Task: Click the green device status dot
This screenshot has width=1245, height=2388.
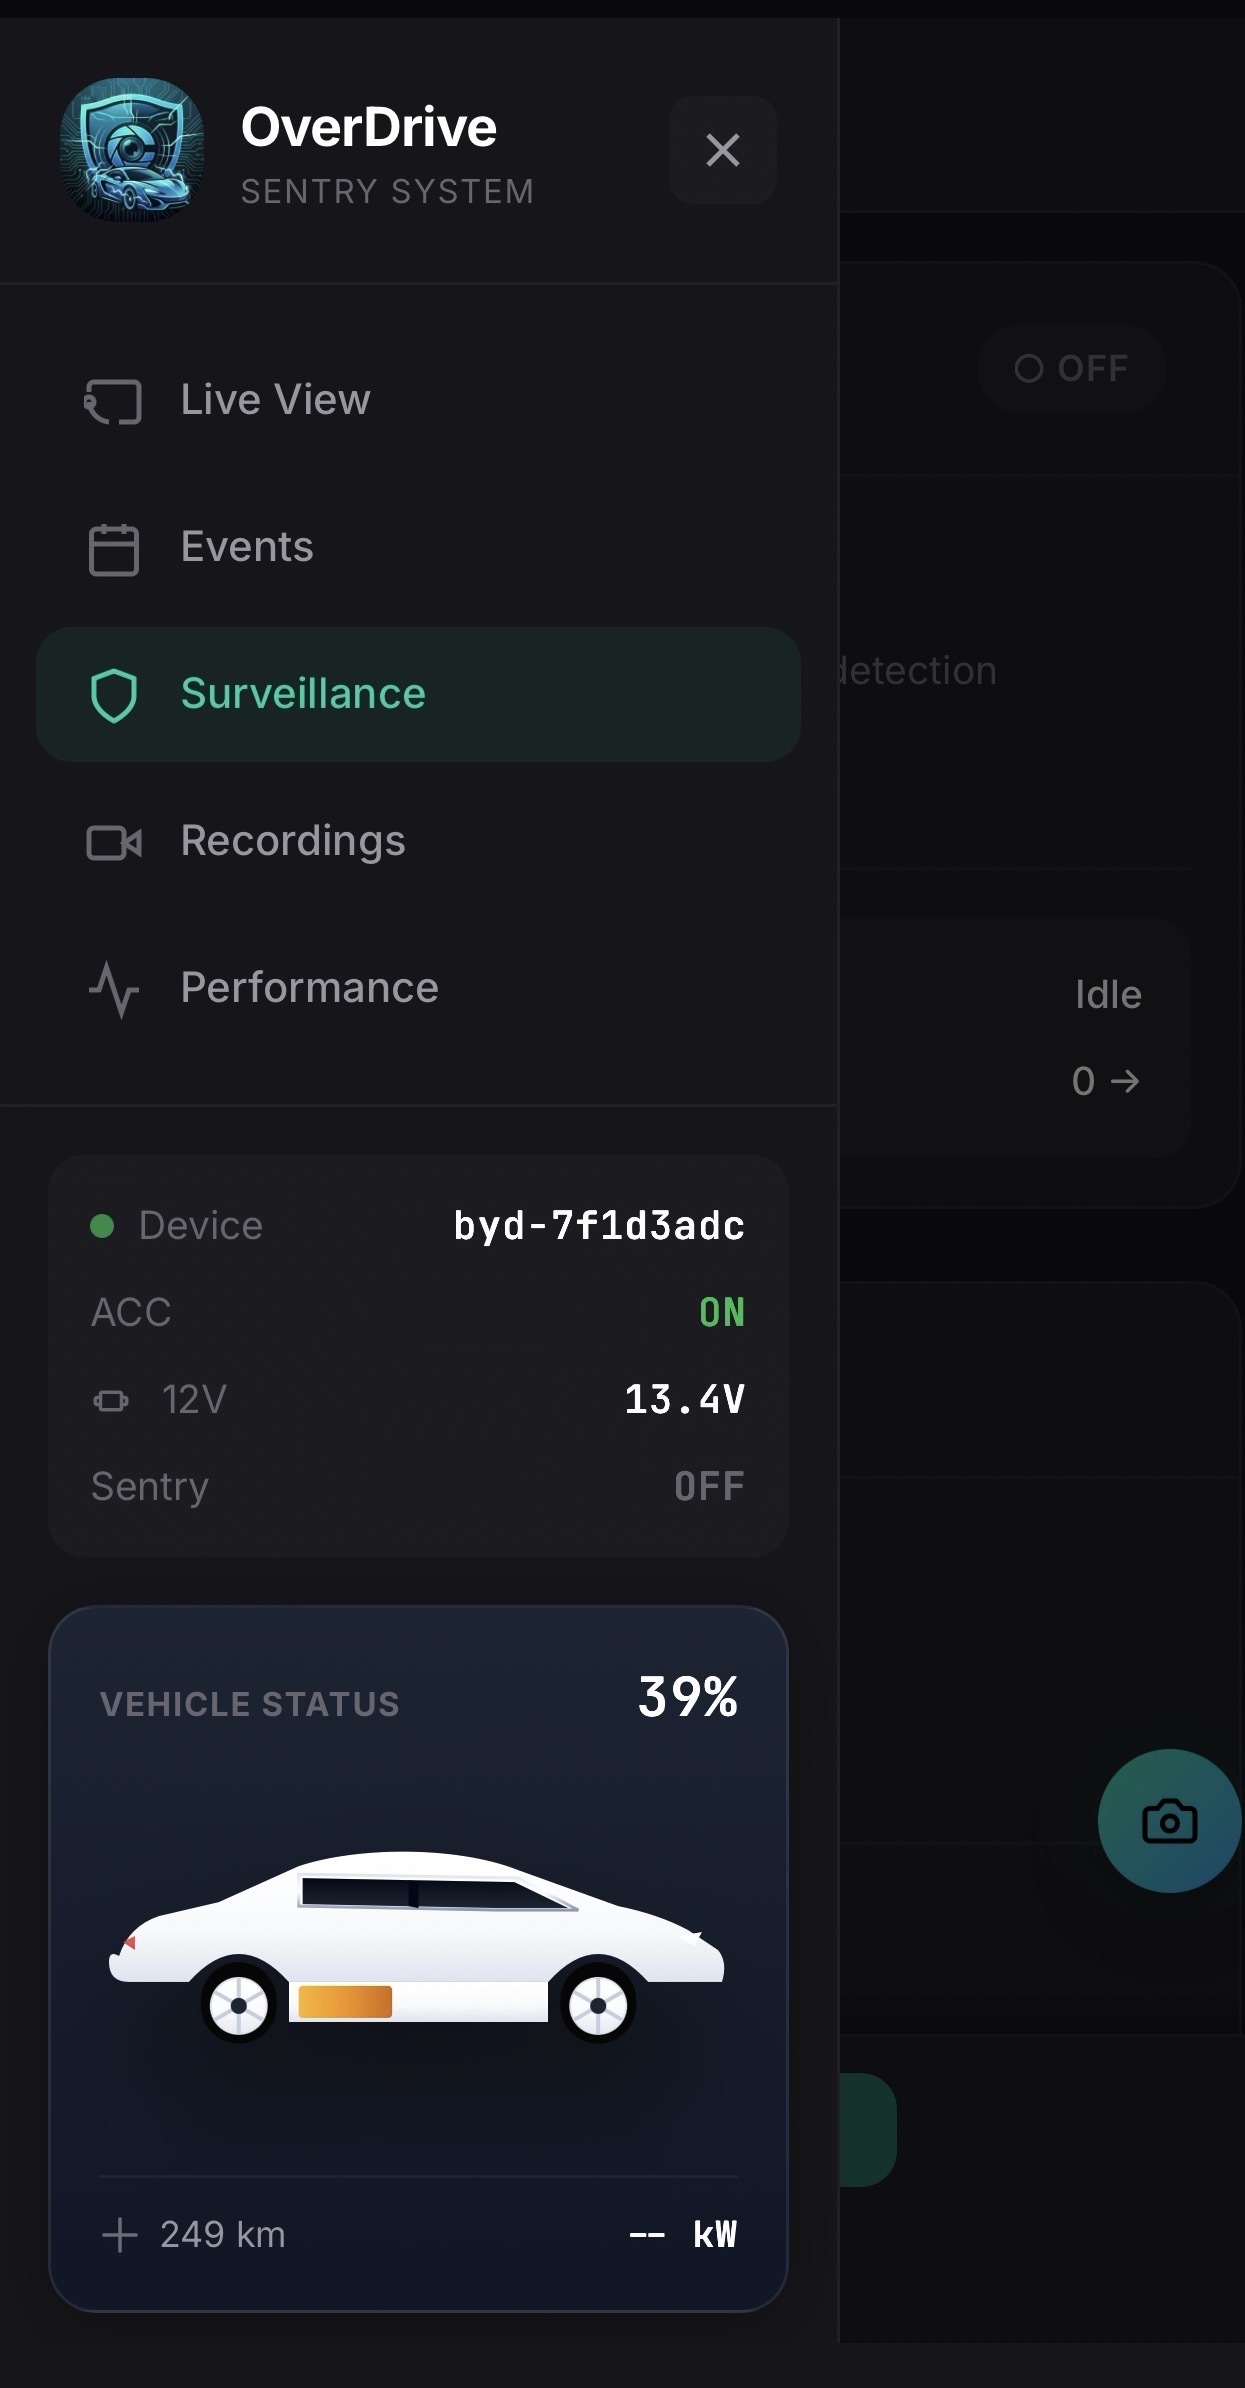Action: [101, 1224]
